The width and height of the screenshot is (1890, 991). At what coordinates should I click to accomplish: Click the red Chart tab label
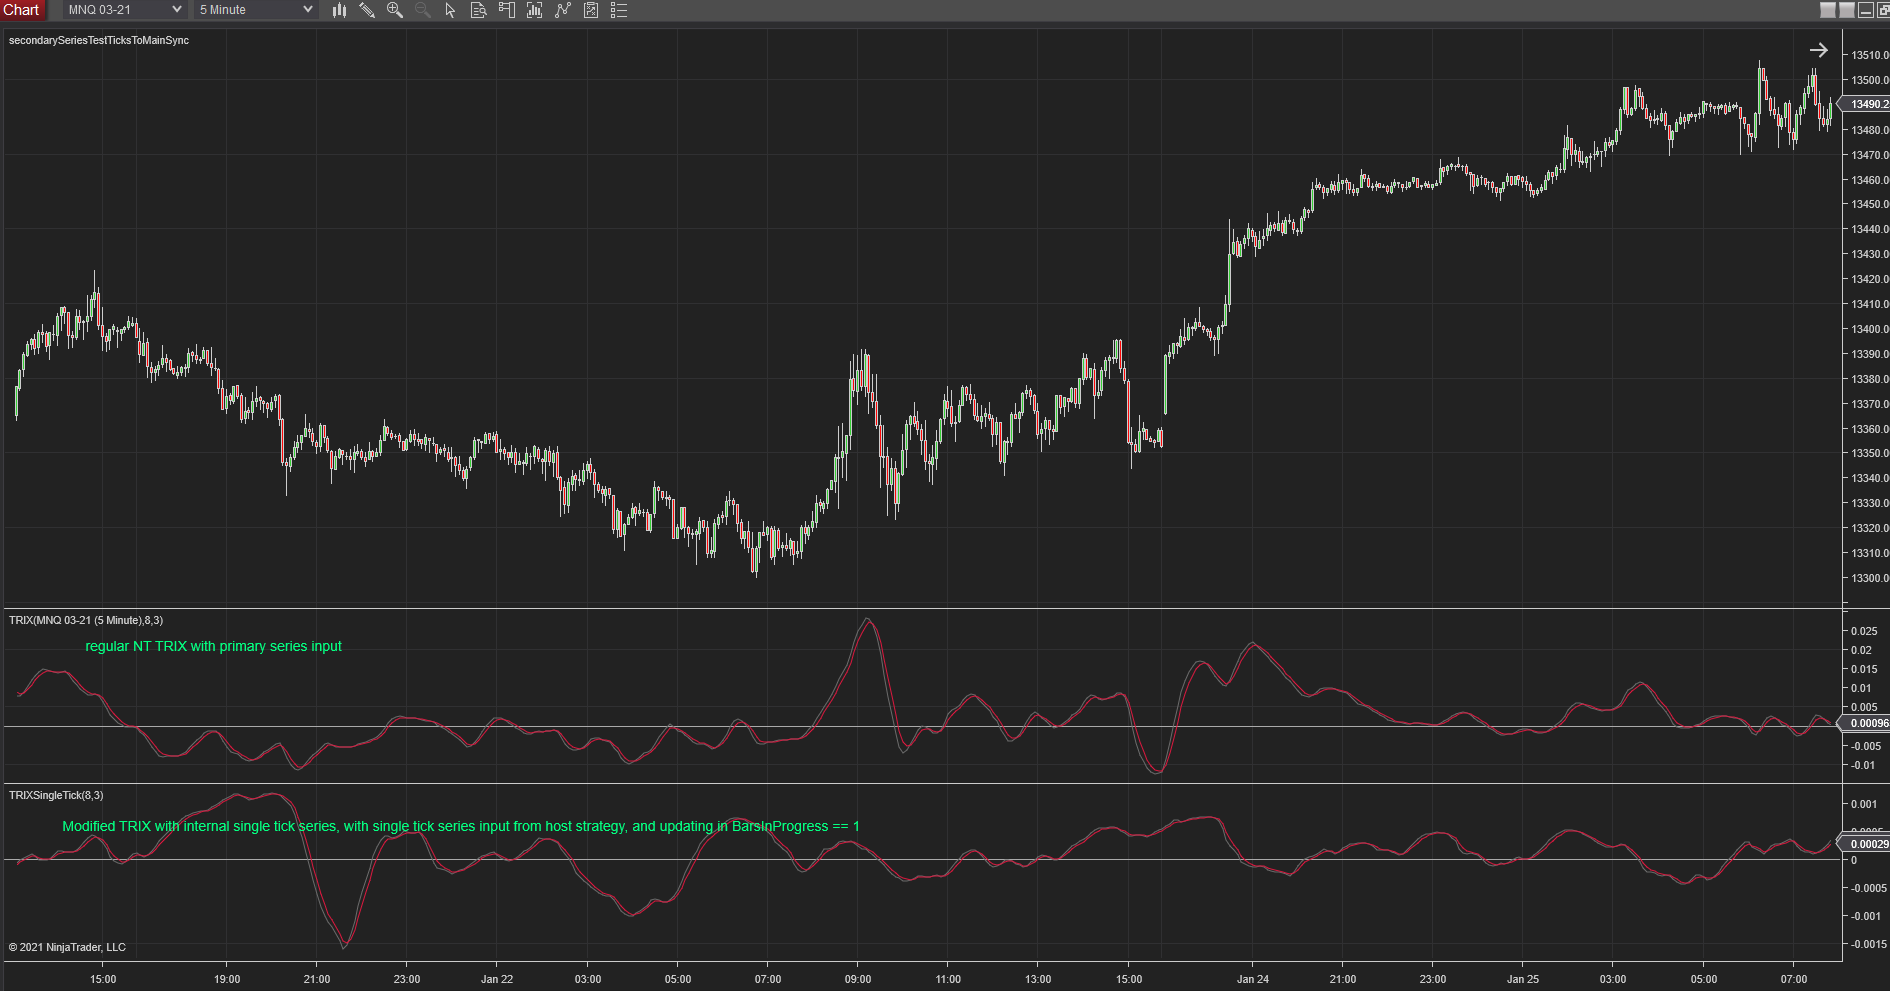point(21,10)
